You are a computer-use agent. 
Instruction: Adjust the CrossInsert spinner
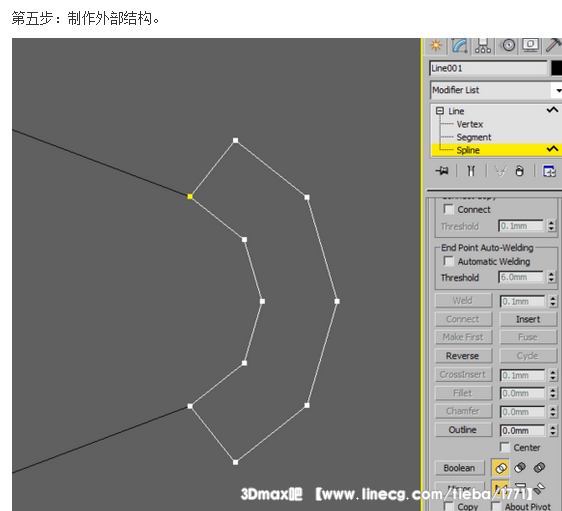click(553, 375)
